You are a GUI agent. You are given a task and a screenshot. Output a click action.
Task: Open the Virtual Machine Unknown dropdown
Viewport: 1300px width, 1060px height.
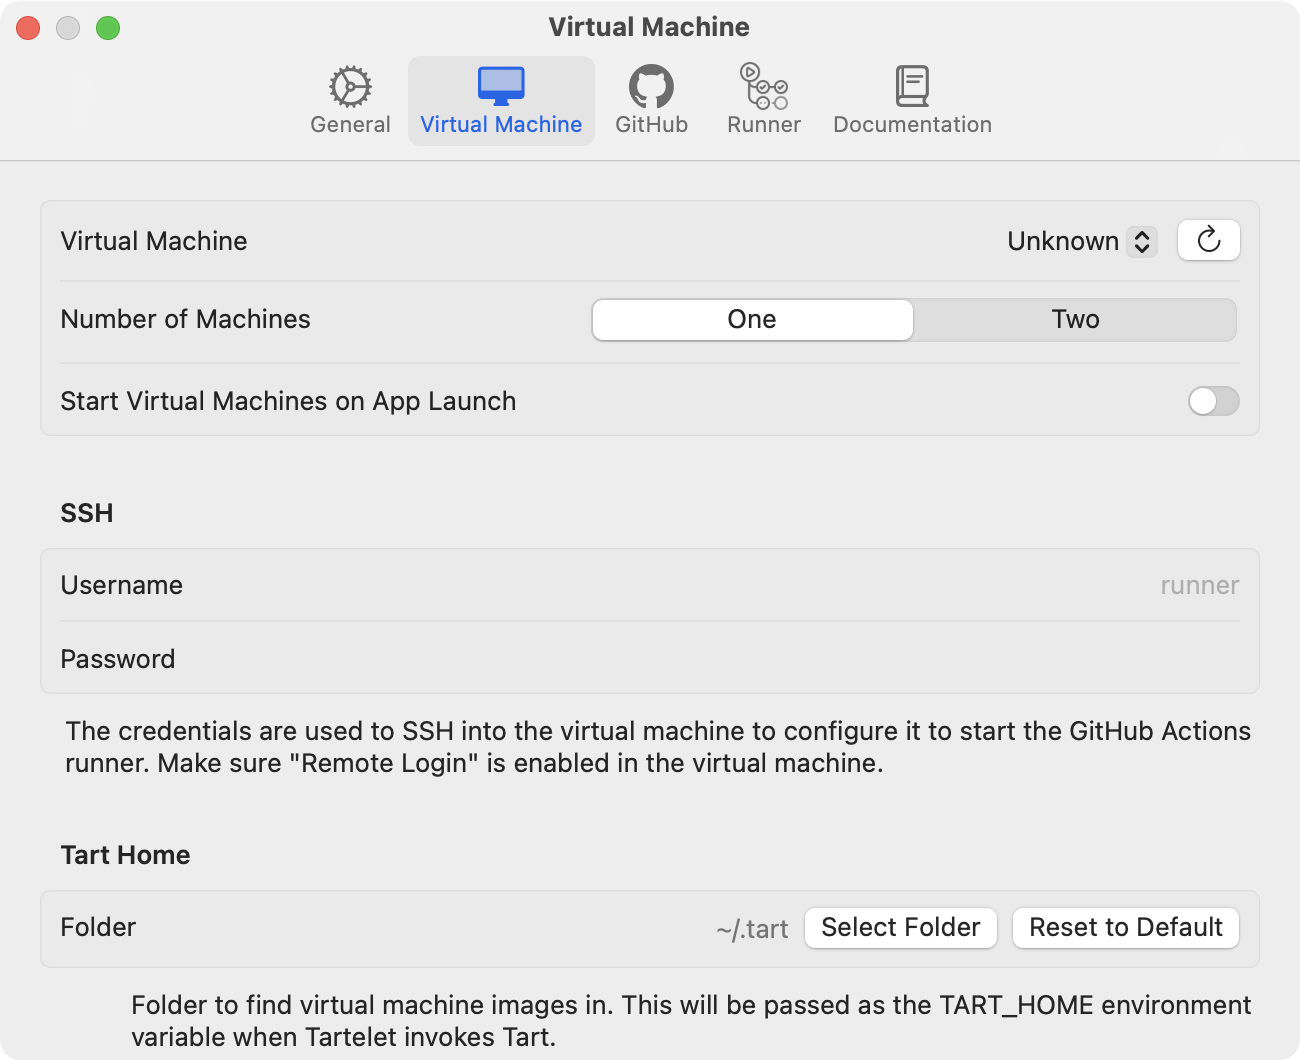click(x=1082, y=241)
